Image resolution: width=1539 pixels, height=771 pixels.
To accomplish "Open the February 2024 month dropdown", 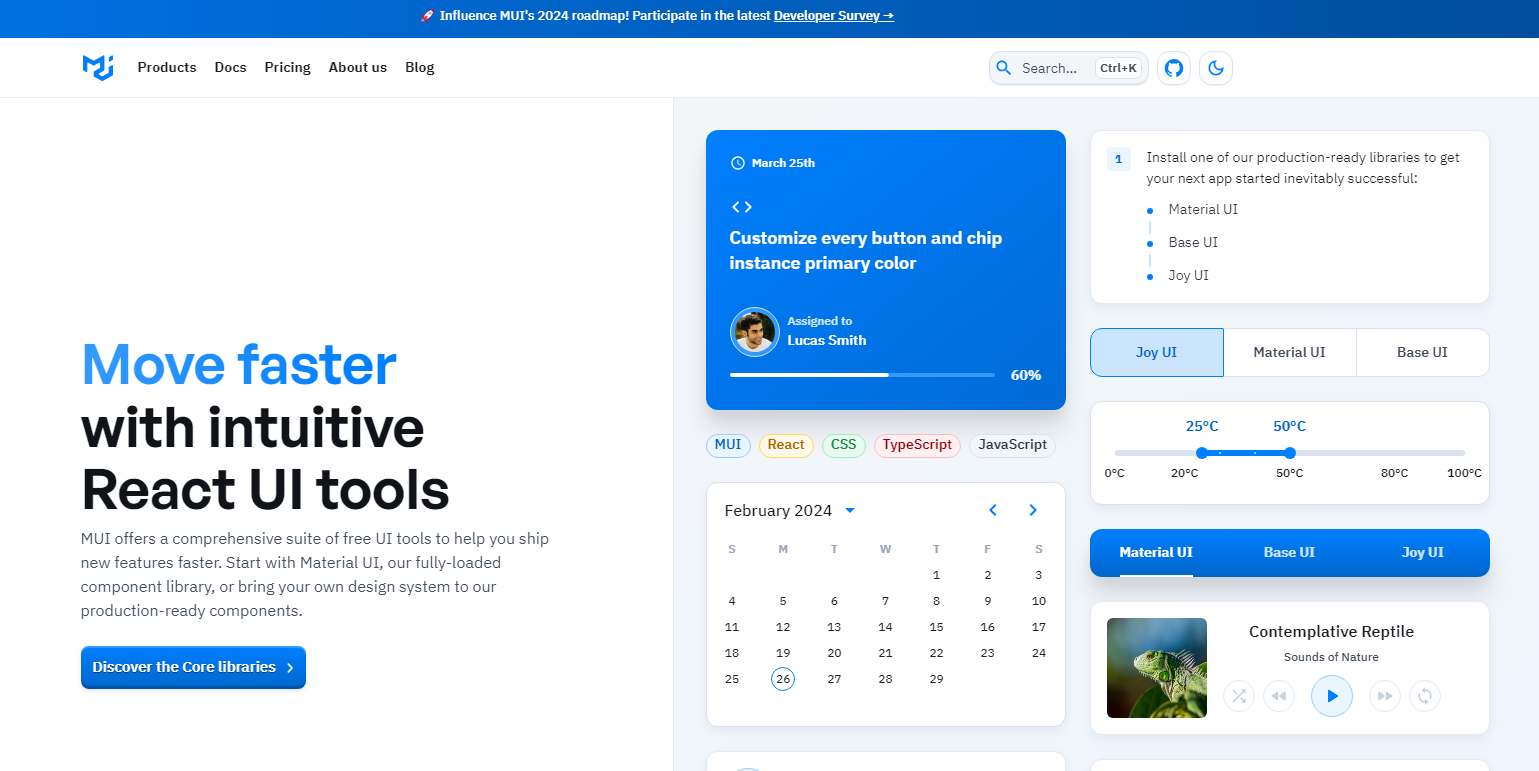I will [850, 510].
